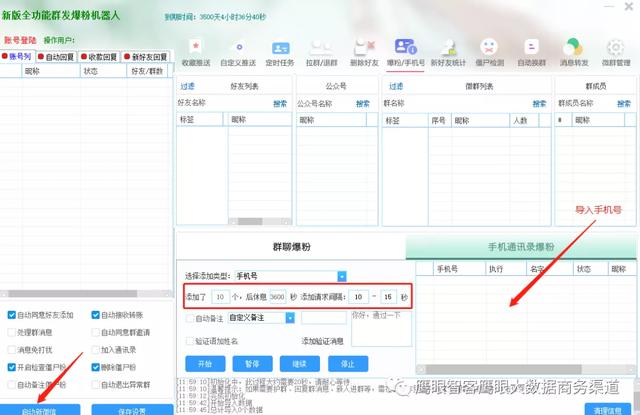
Task: Switch to 自动回复 tab
Action: pos(56,57)
